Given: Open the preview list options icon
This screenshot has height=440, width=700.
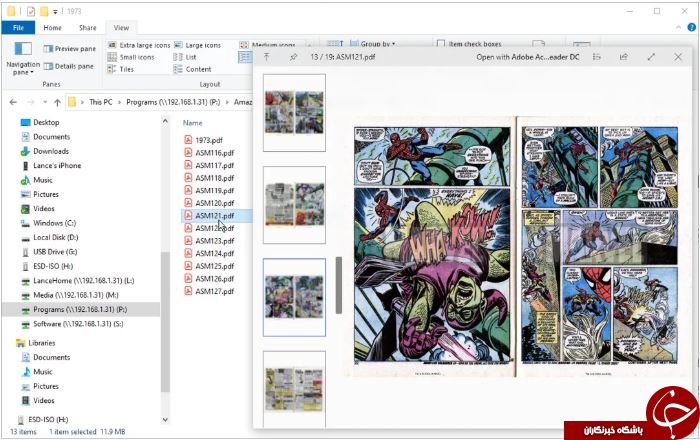Looking at the screenshot, I should coord(596,57).
